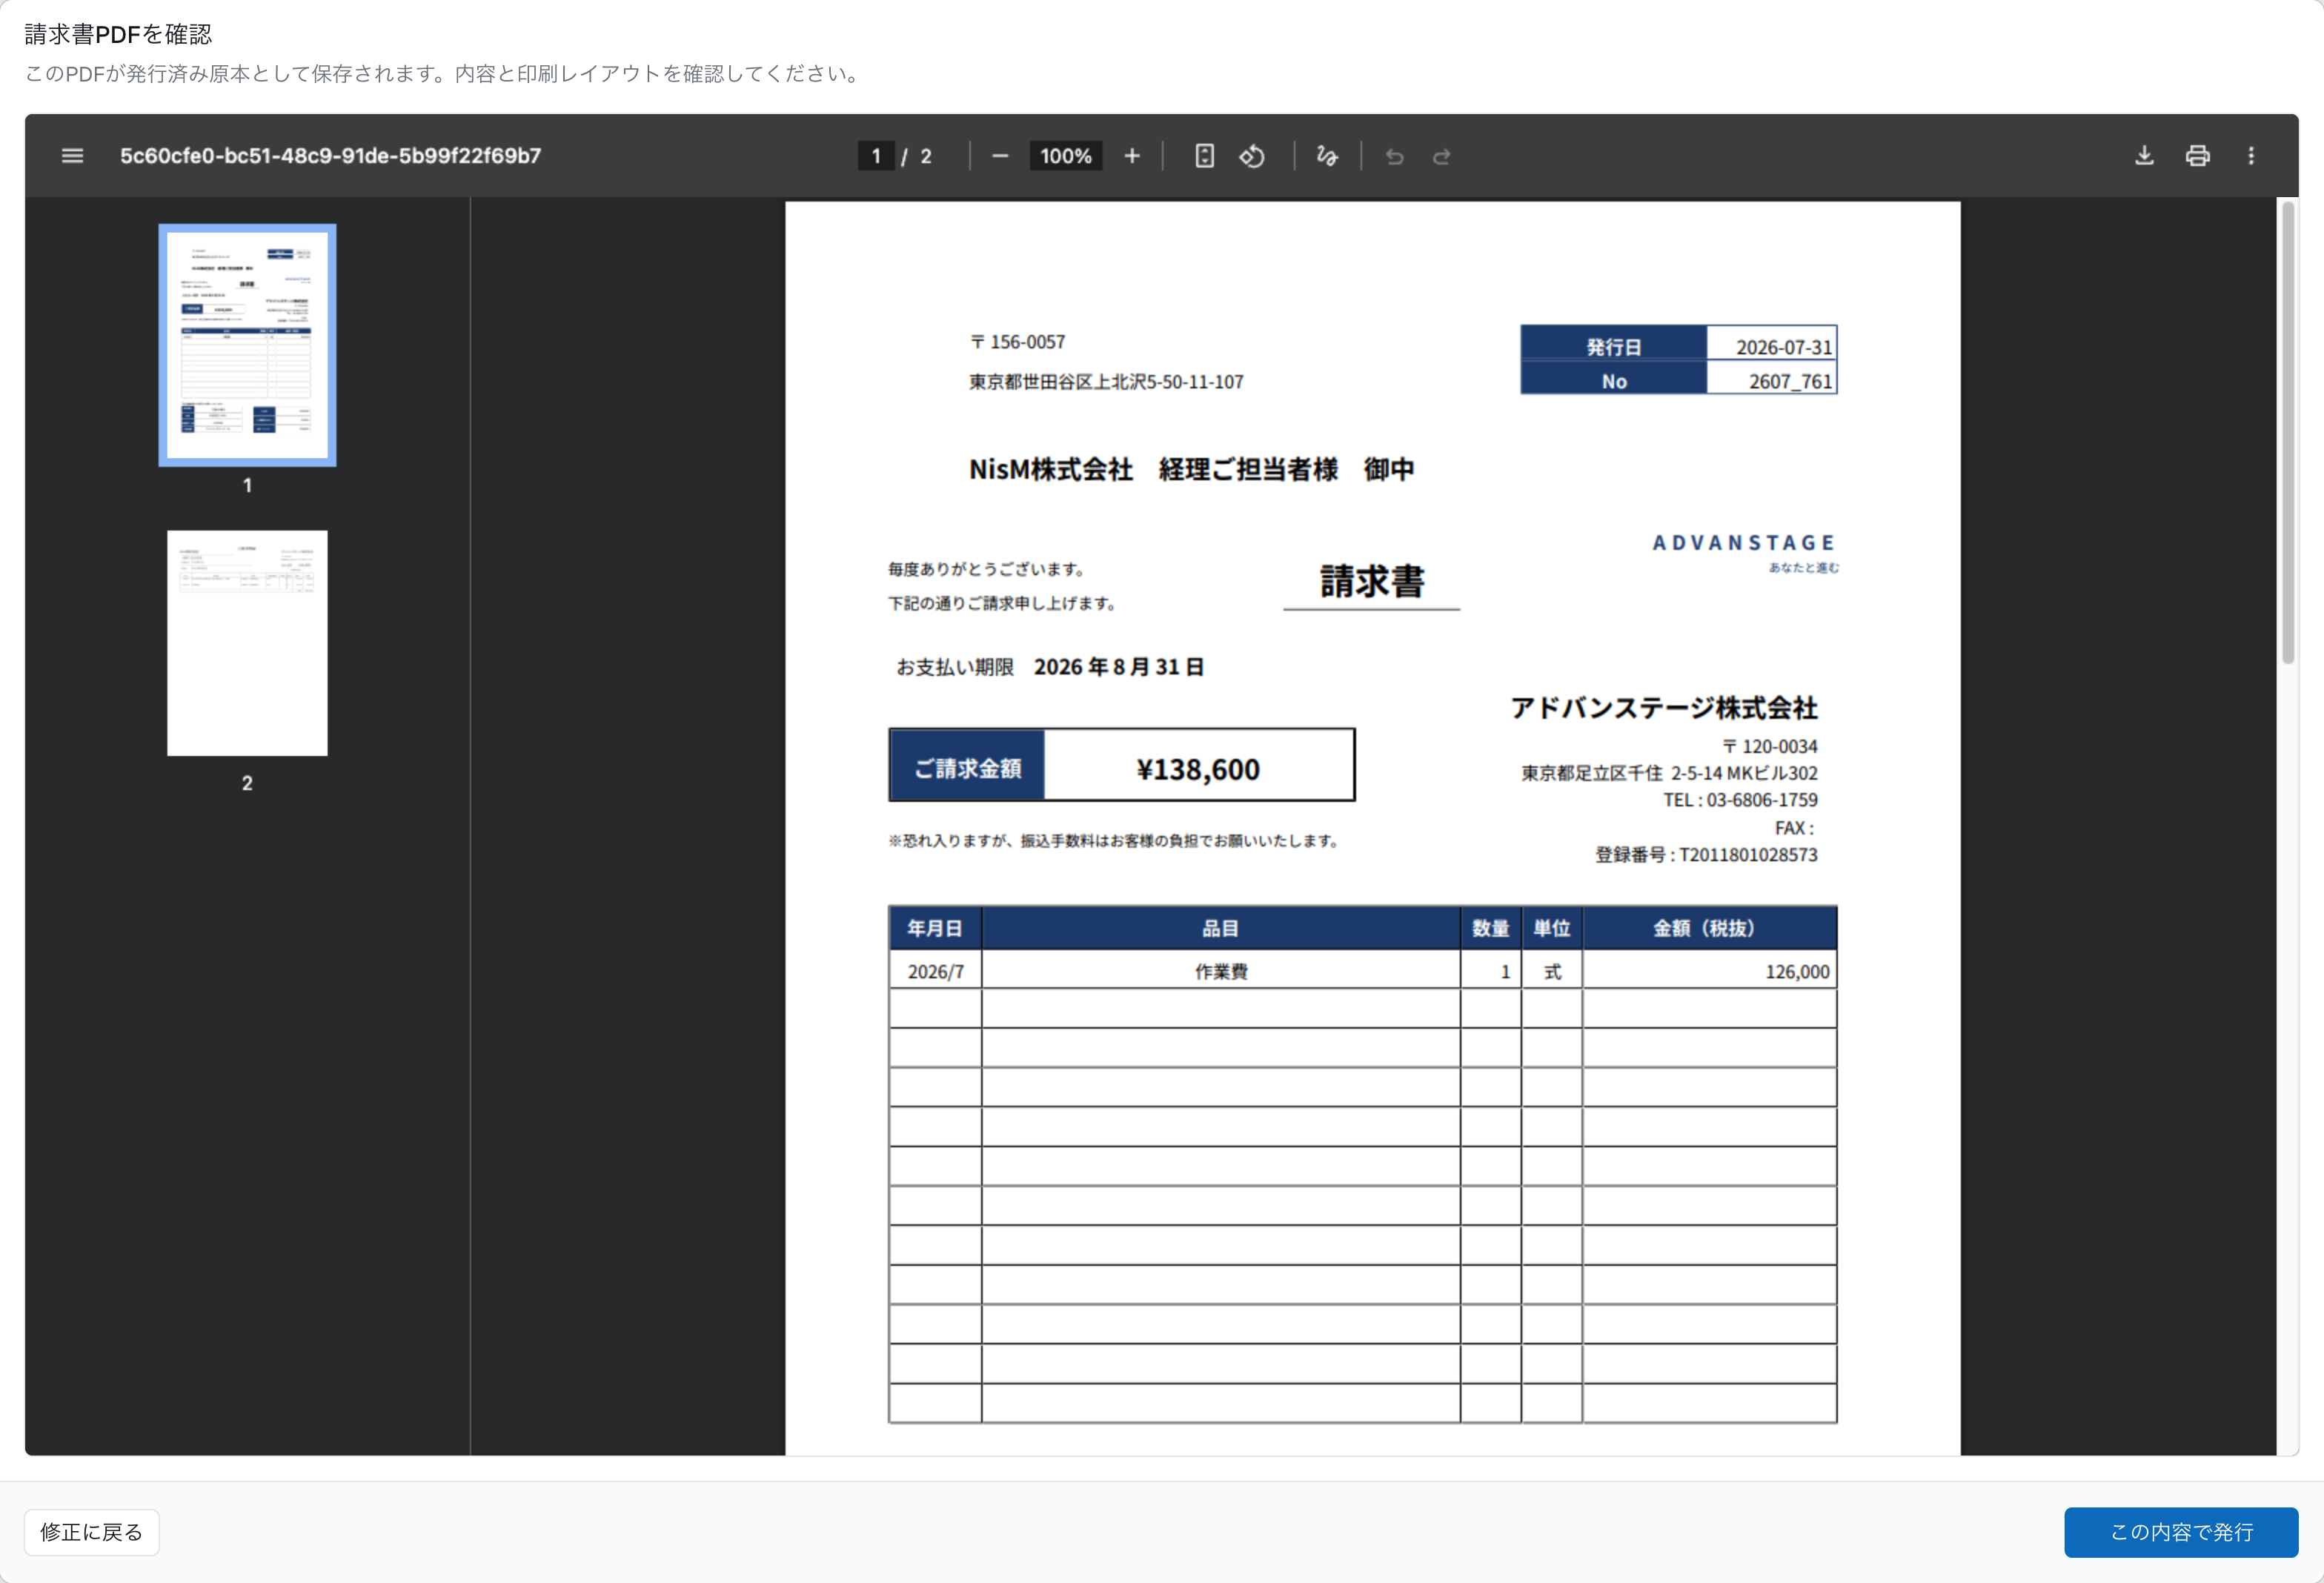Viewport: 2324px width, 1583px height.
Task: Zoom out with the minus icon
Action: coord(1000,156)
